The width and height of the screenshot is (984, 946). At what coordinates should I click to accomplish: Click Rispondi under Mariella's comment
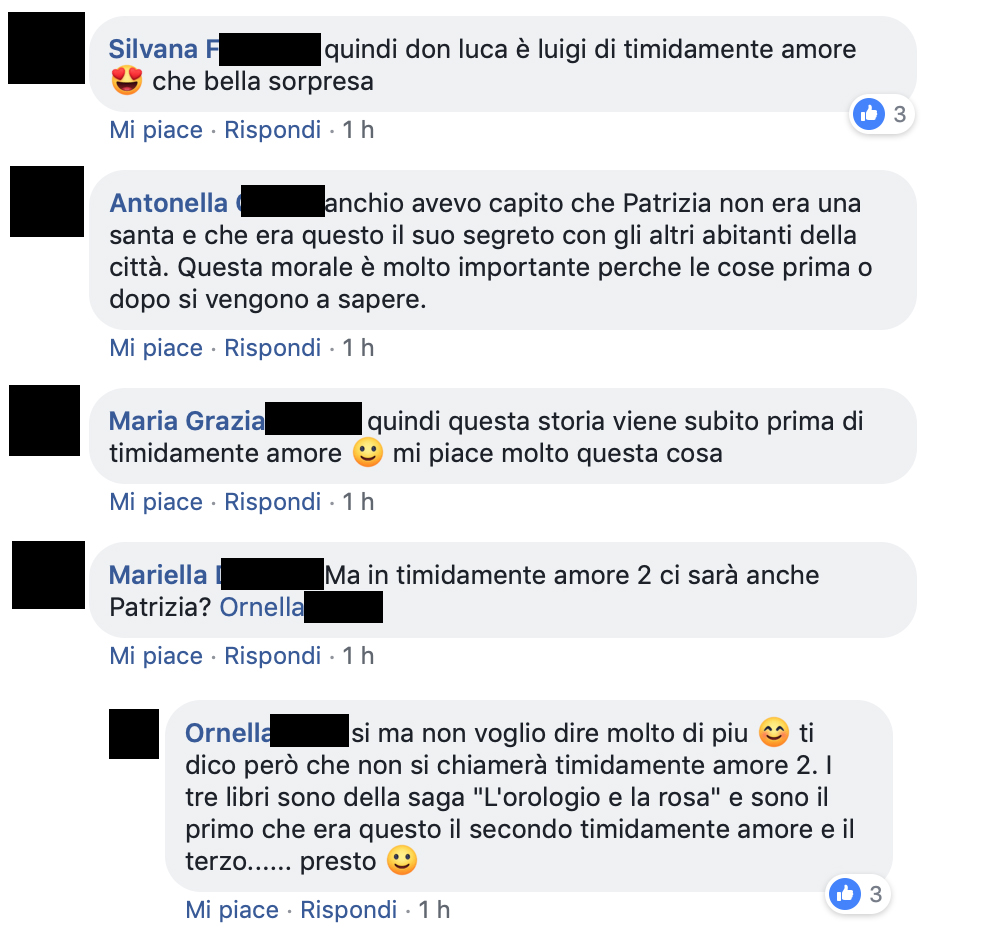272,655
